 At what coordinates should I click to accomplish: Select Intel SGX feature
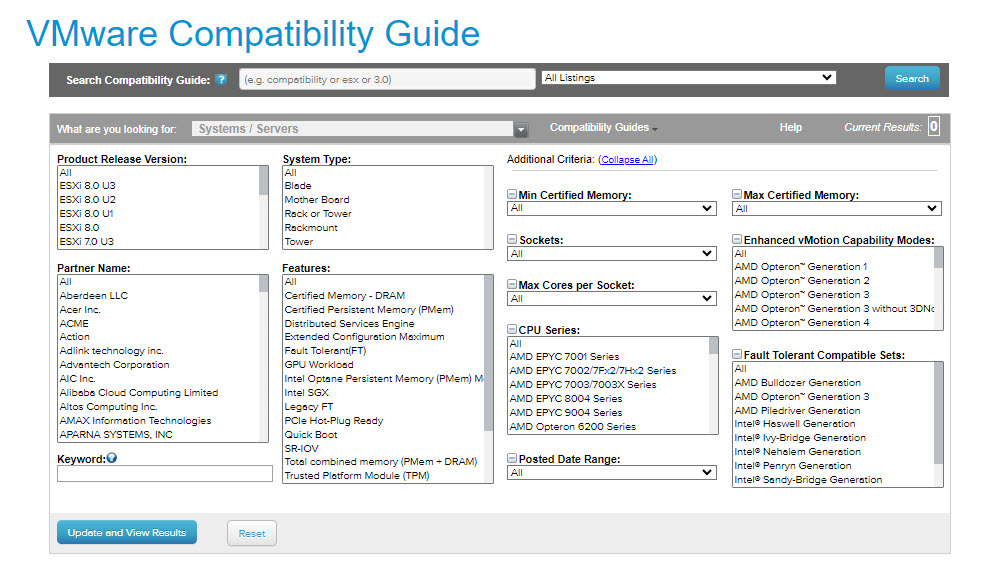coord(306,393)
